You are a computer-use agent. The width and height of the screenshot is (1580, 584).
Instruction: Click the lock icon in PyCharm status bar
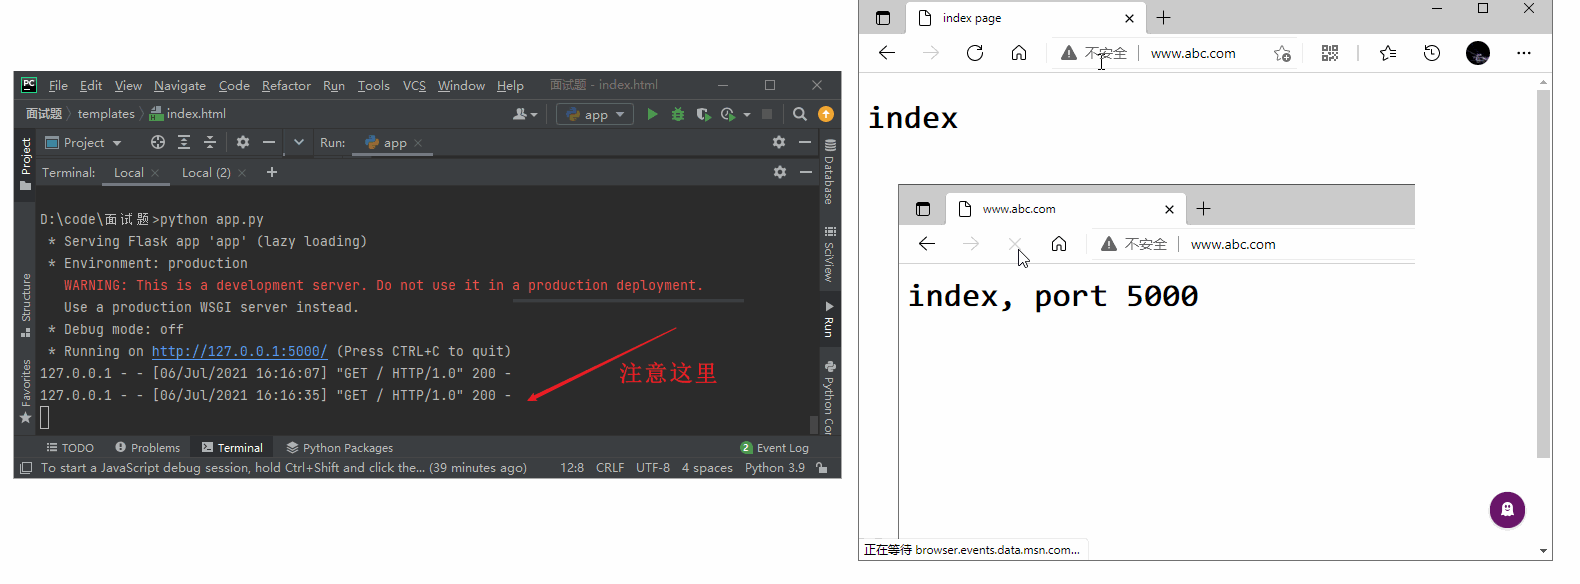(x=822, y=467)
